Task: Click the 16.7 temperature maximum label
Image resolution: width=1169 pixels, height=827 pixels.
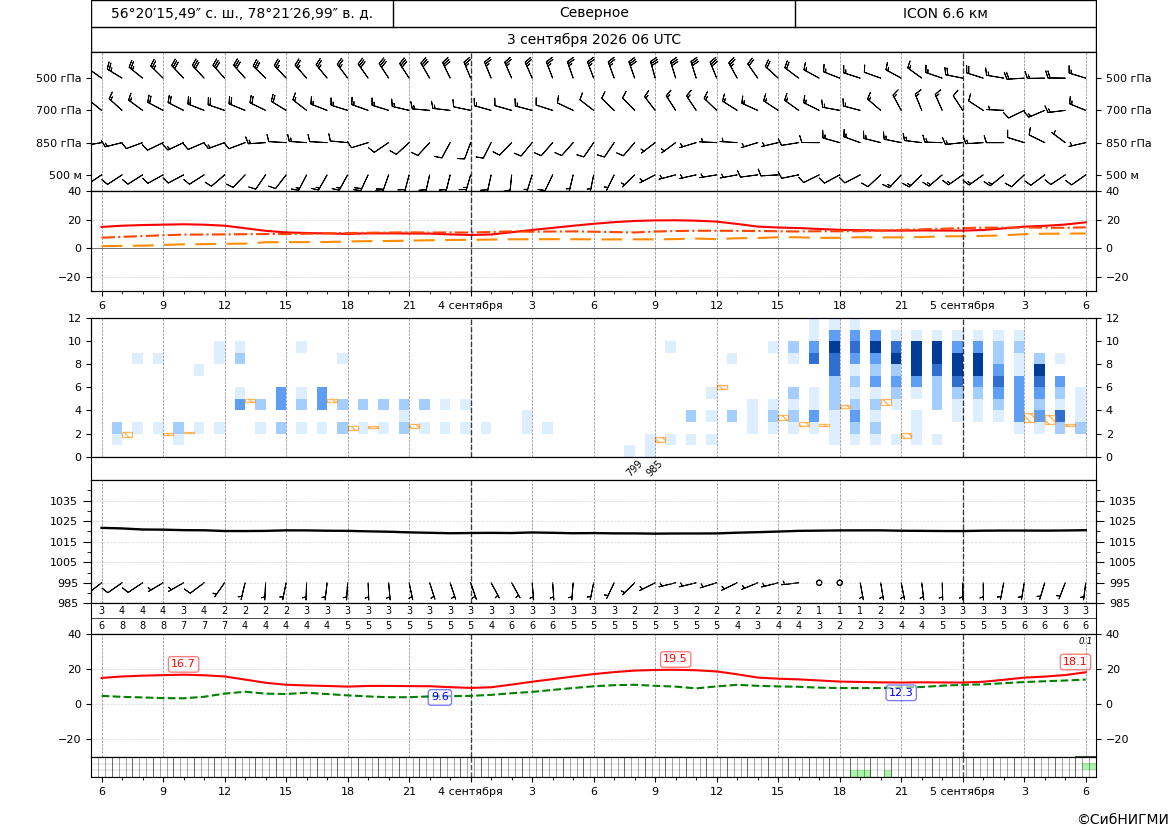Action: pos(183,664)
